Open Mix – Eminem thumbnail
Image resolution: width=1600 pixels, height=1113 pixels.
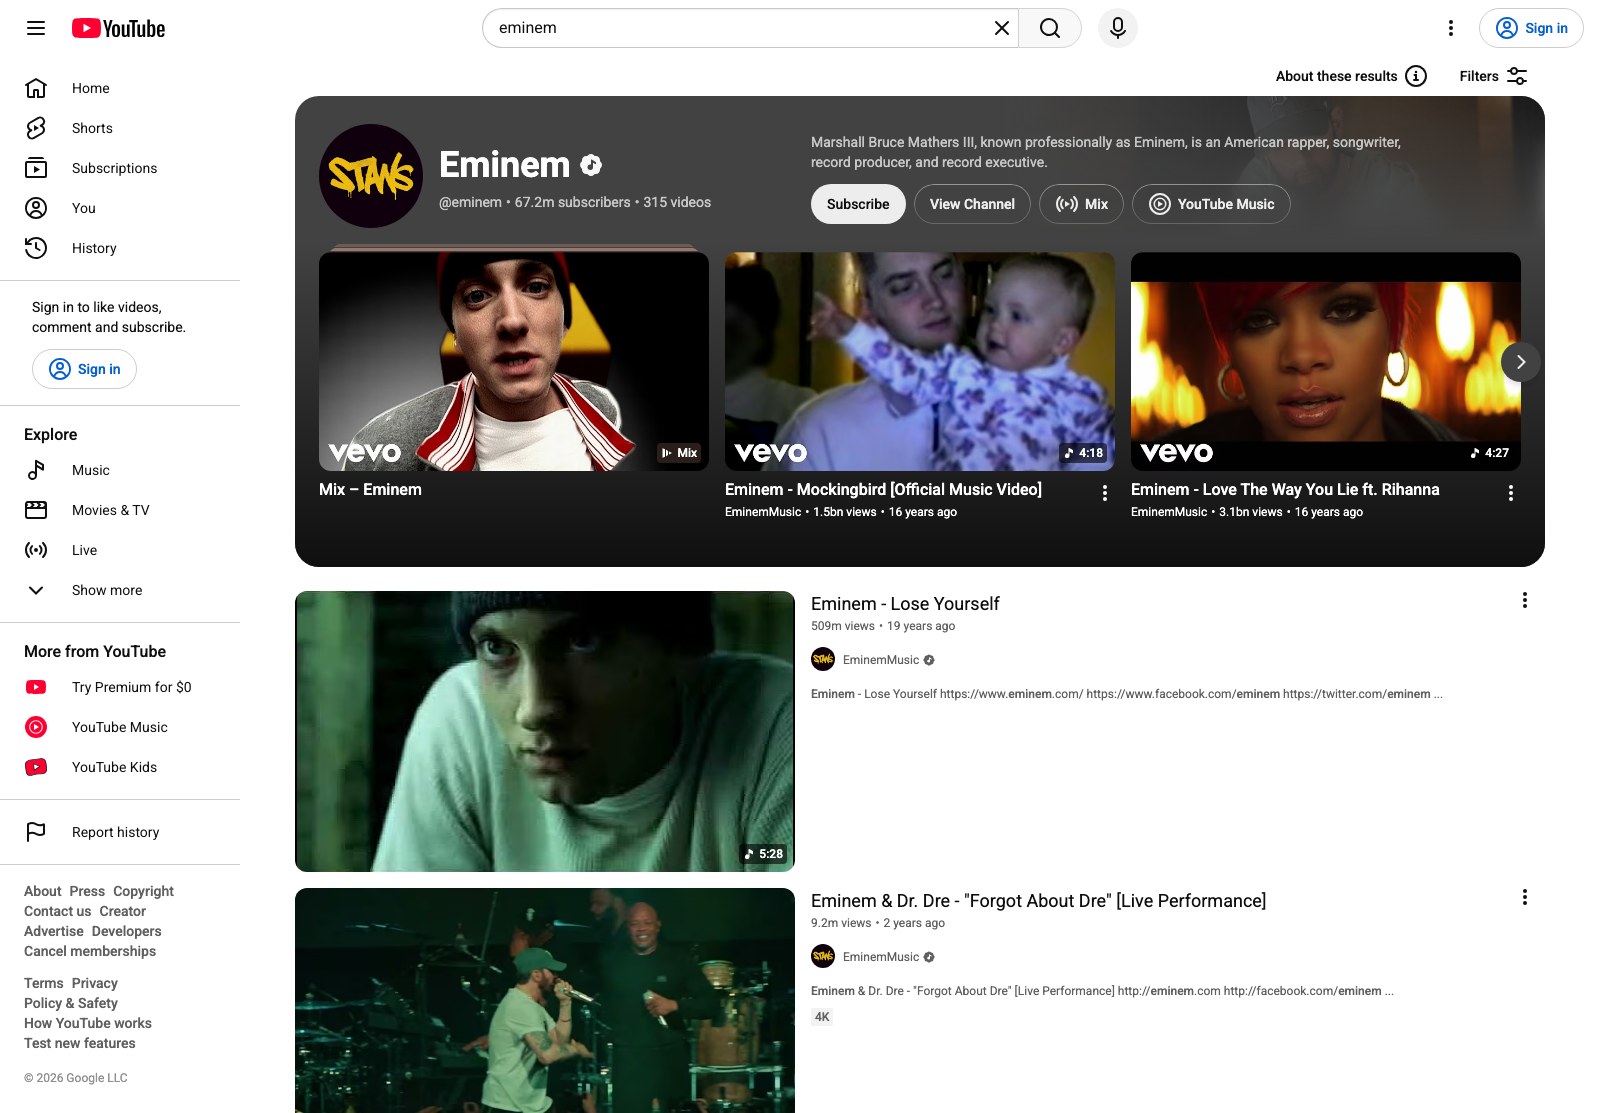click(x=514, y=361)
